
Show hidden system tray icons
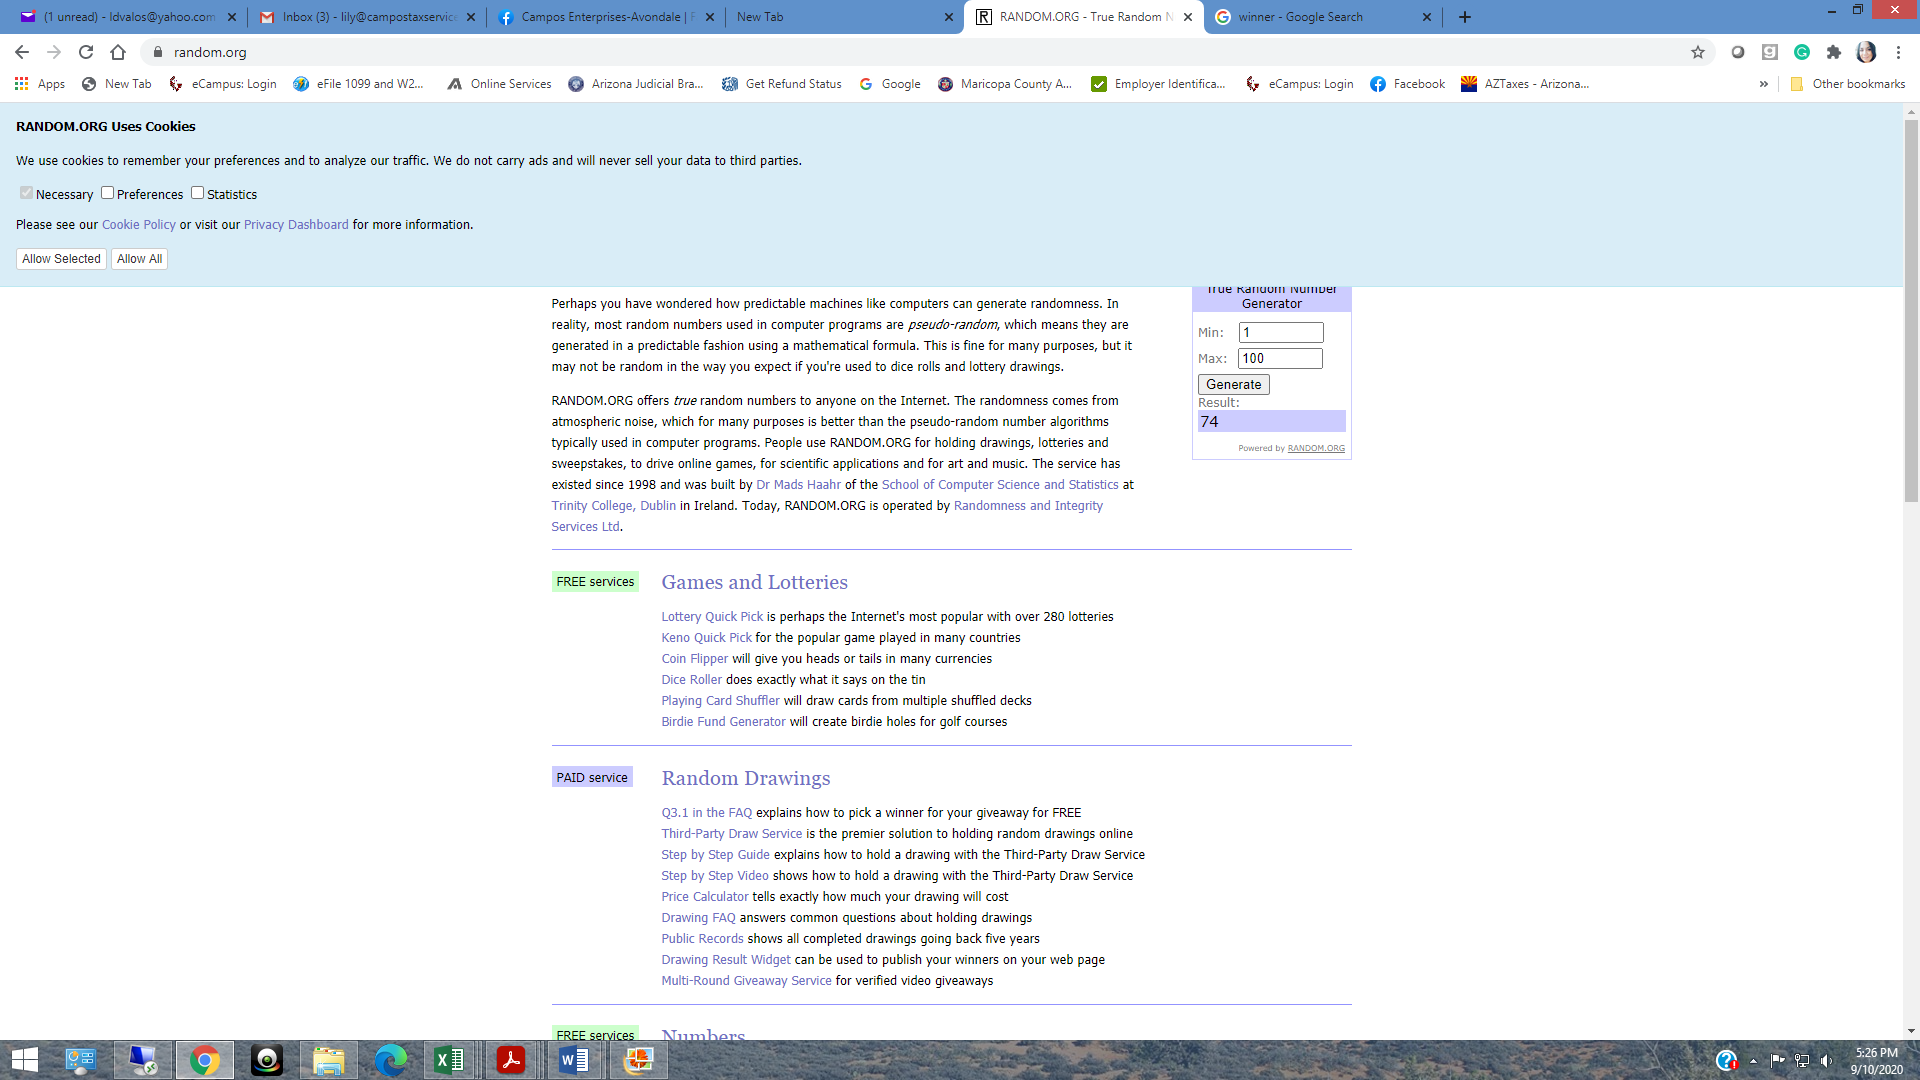[1753, 1061]
